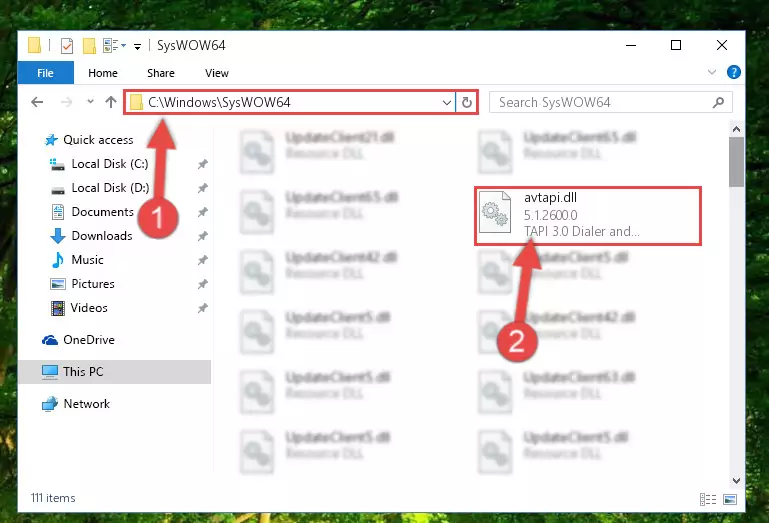Screen dimensions: 769x523
Task: Open the File menu tab
Action: [46, 73]
